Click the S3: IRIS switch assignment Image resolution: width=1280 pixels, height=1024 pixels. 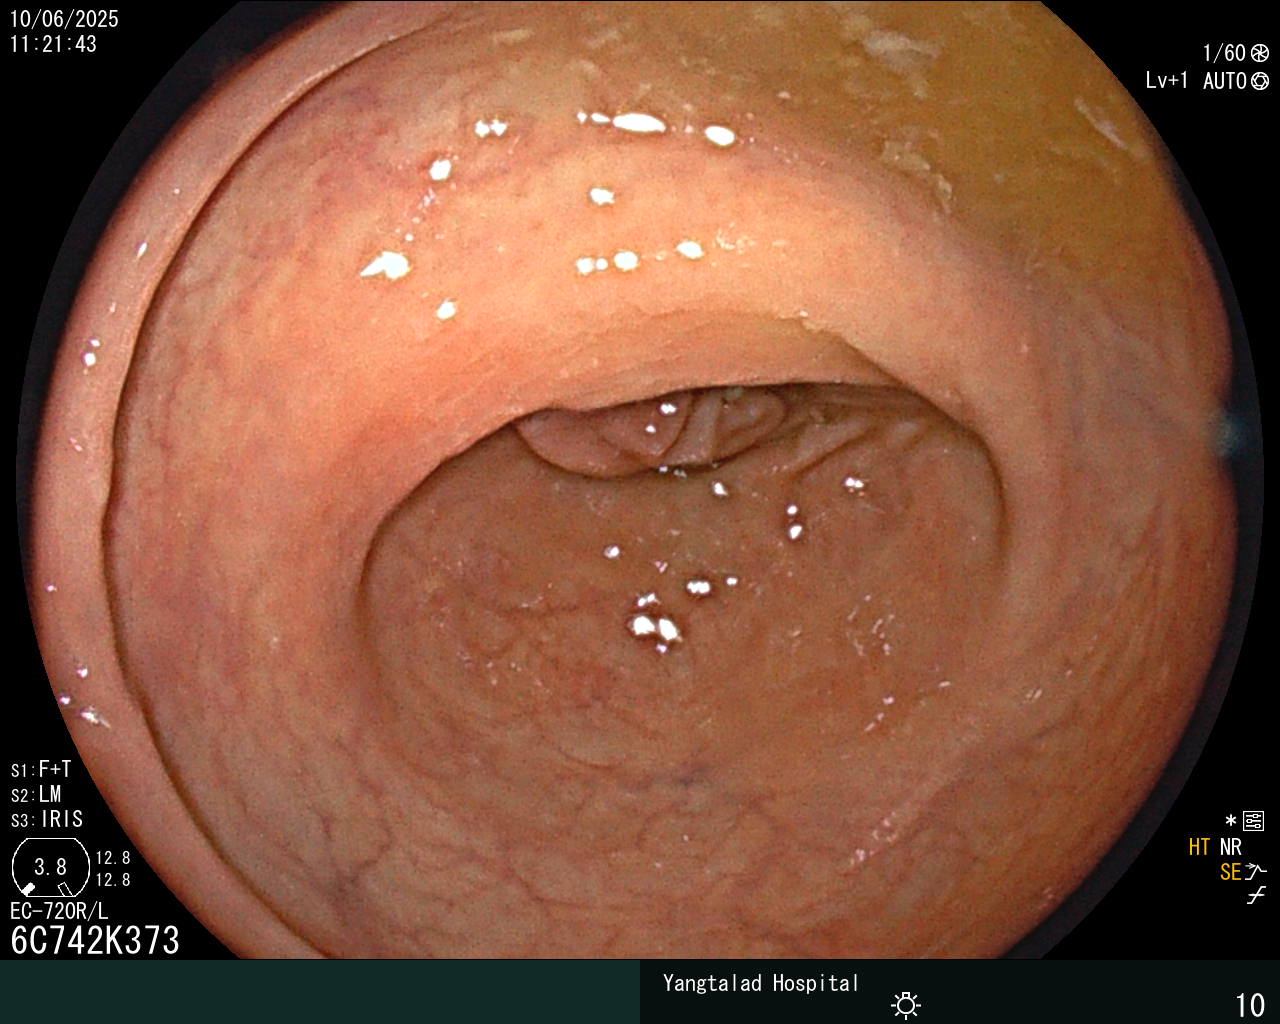[x=47, y=819]
